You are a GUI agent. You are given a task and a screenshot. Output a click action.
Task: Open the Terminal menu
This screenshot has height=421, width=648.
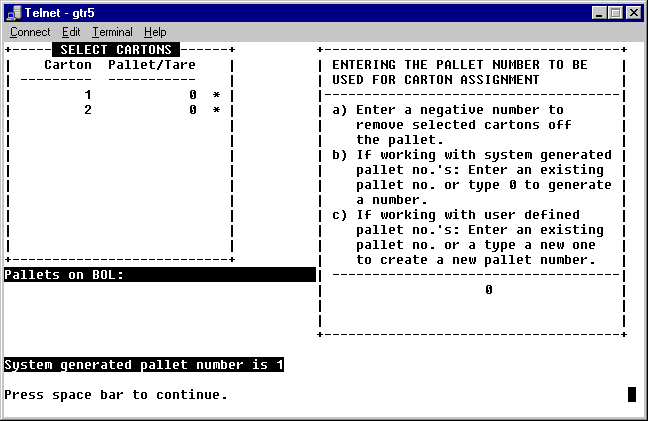[112, 32]
